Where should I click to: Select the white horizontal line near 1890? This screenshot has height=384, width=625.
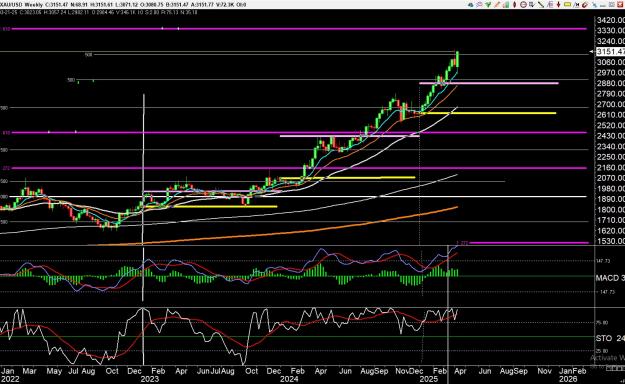tap(299, 197)
